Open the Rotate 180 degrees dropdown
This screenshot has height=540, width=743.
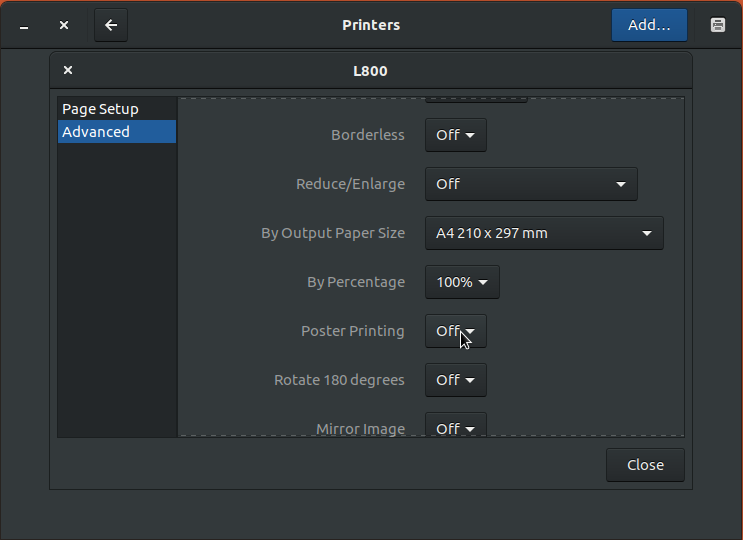point(456,380)
